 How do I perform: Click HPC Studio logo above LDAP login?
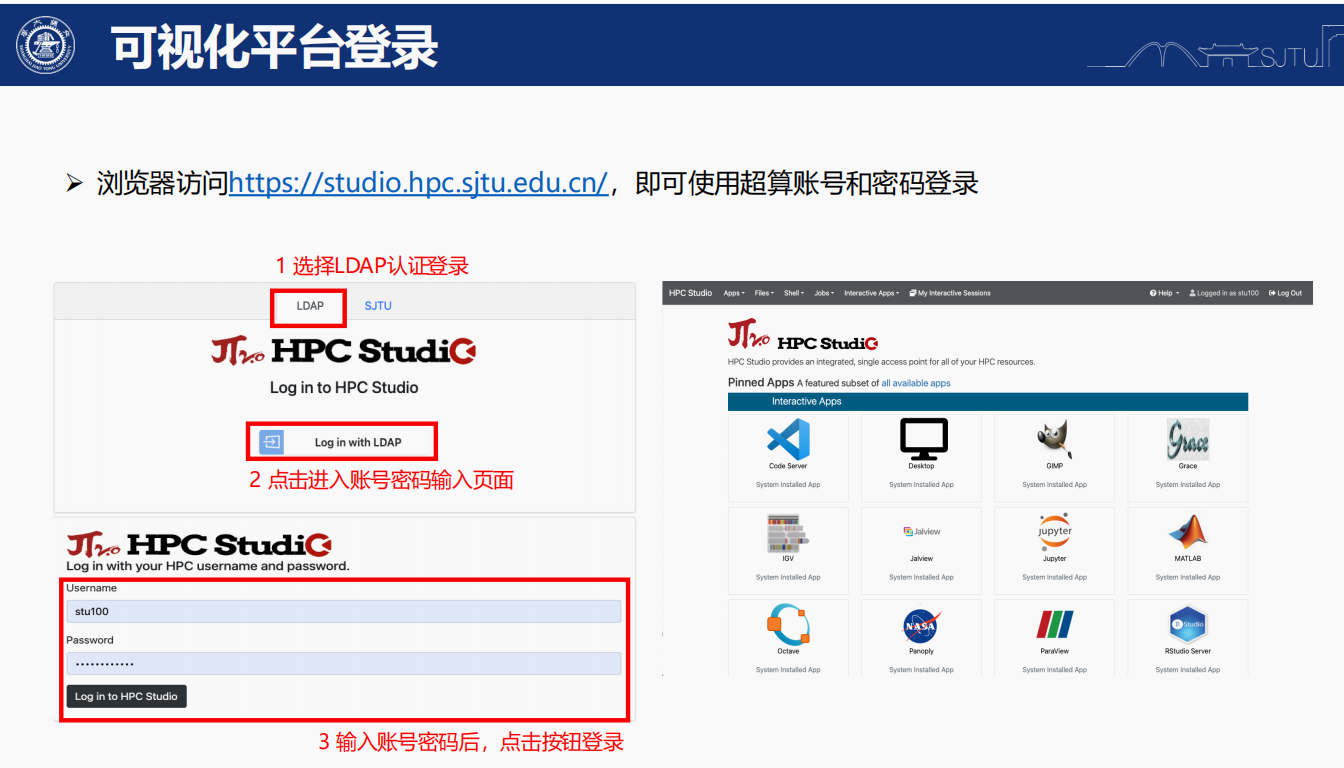click(x=343, y=350)
